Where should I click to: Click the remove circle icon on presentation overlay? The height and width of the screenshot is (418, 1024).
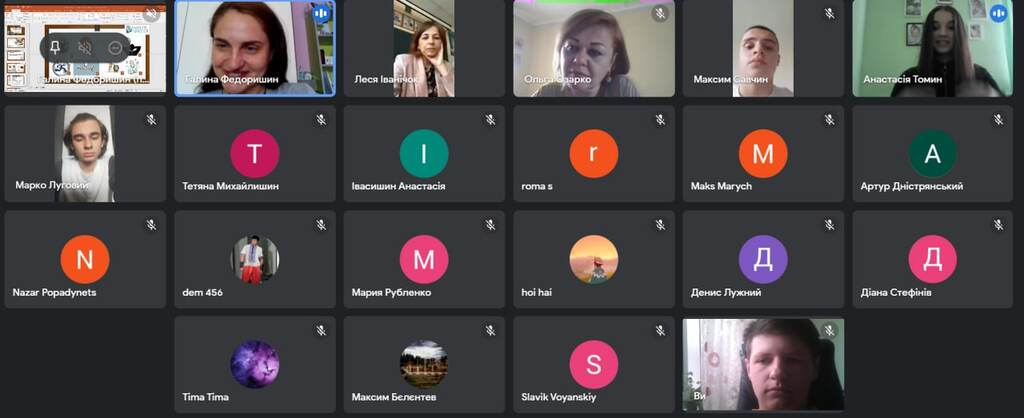point(115,47)
